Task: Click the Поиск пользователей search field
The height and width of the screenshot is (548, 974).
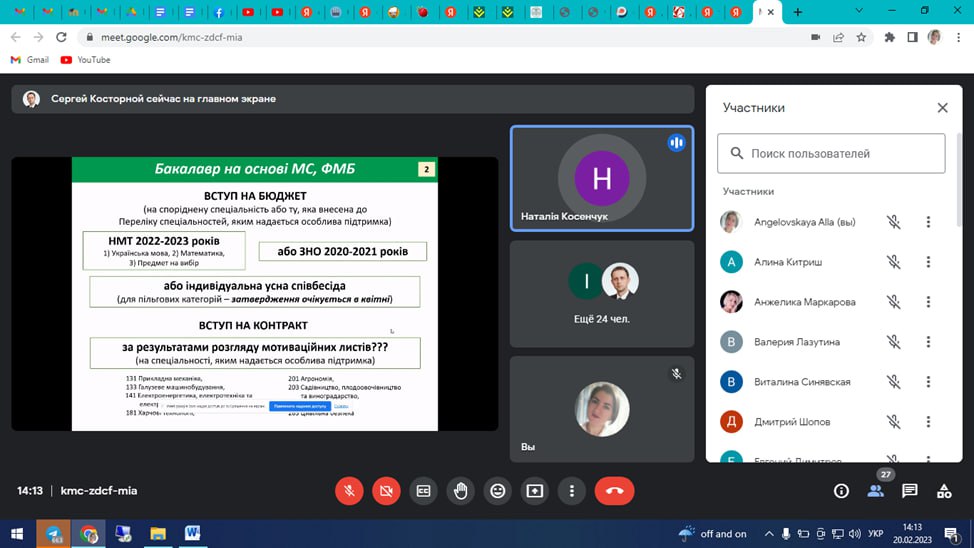Action: click(831, 153)
